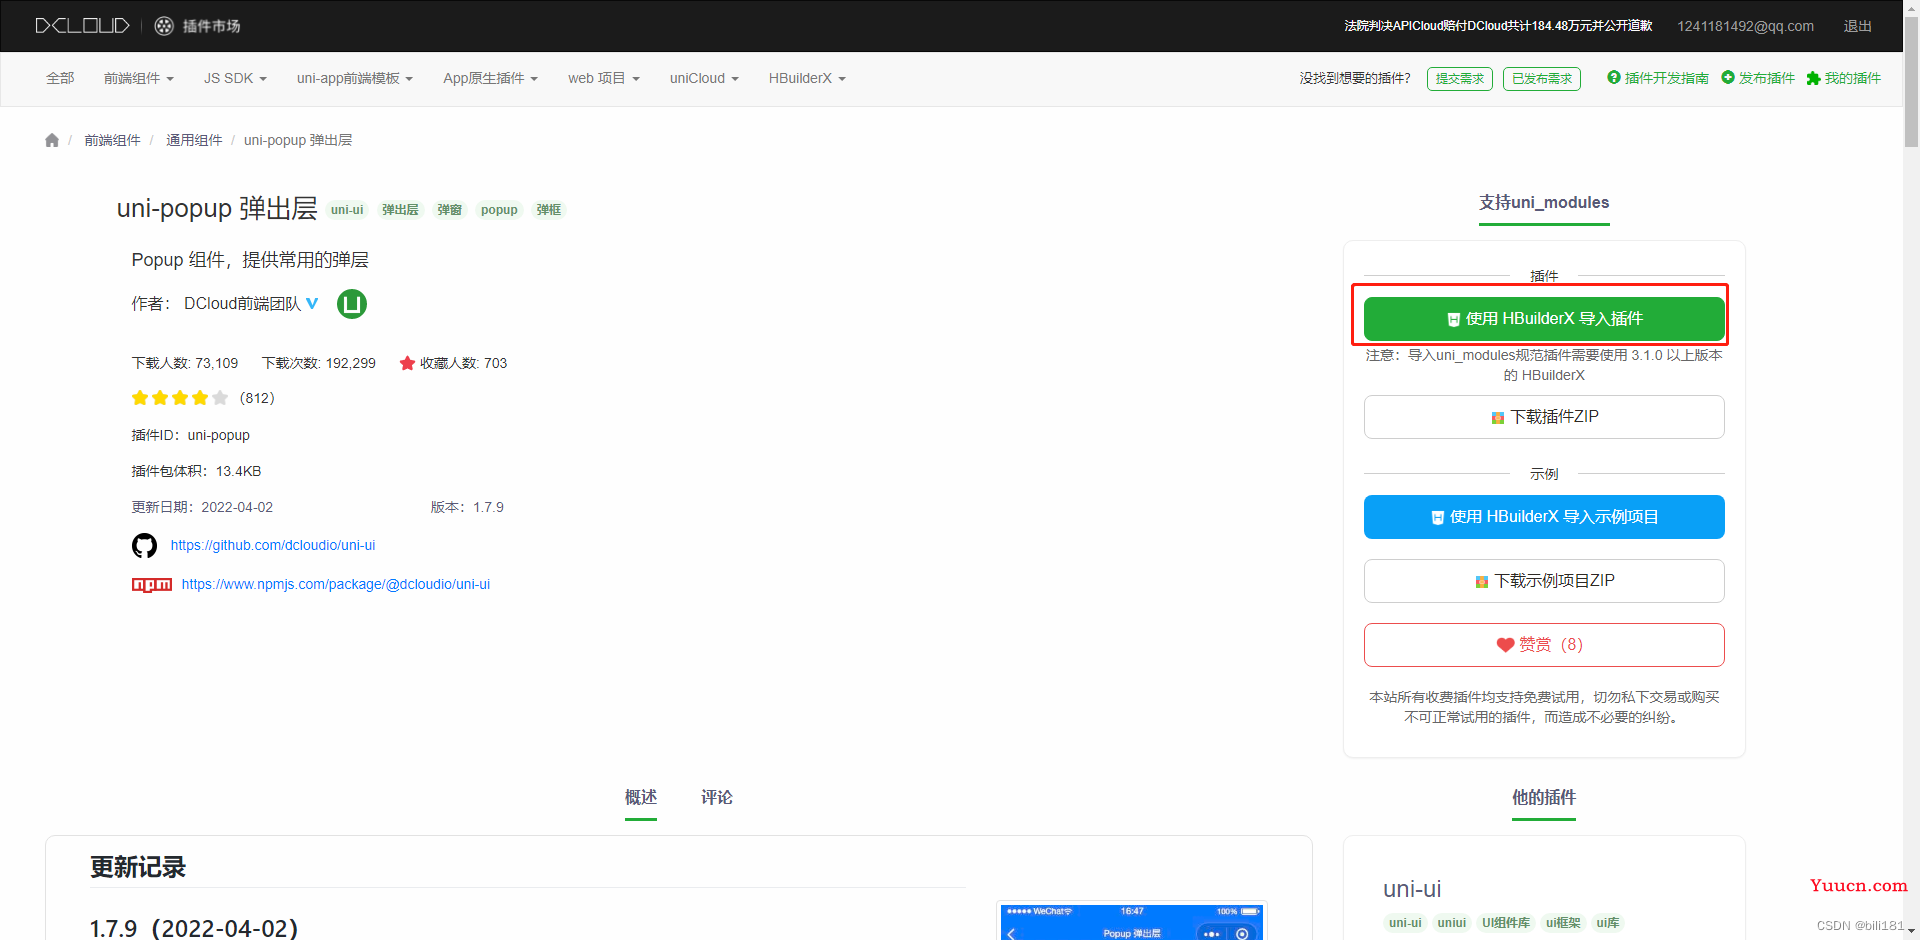Open the APICloud court ruling announcement
The image size is (1920, 940).
coord(1498,26)
